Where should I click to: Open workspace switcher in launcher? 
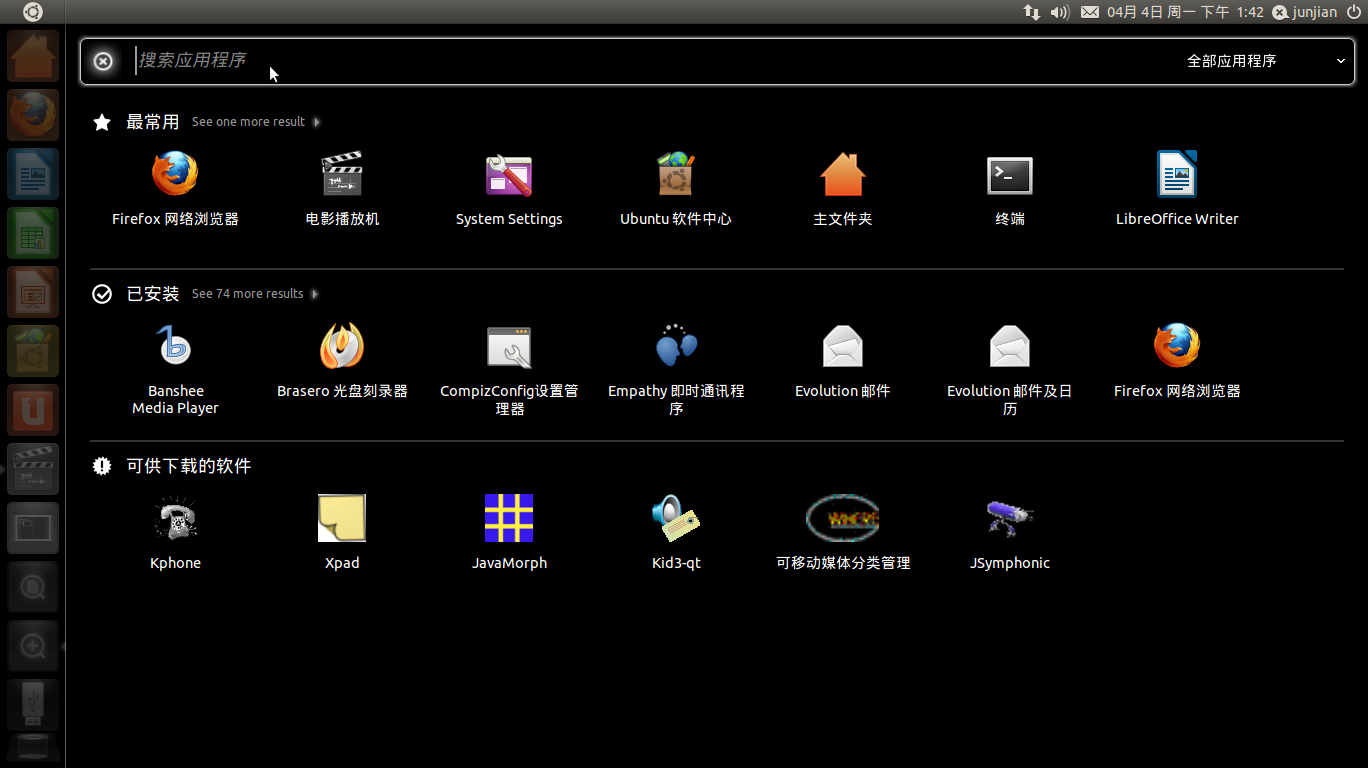tap(33, 528)
